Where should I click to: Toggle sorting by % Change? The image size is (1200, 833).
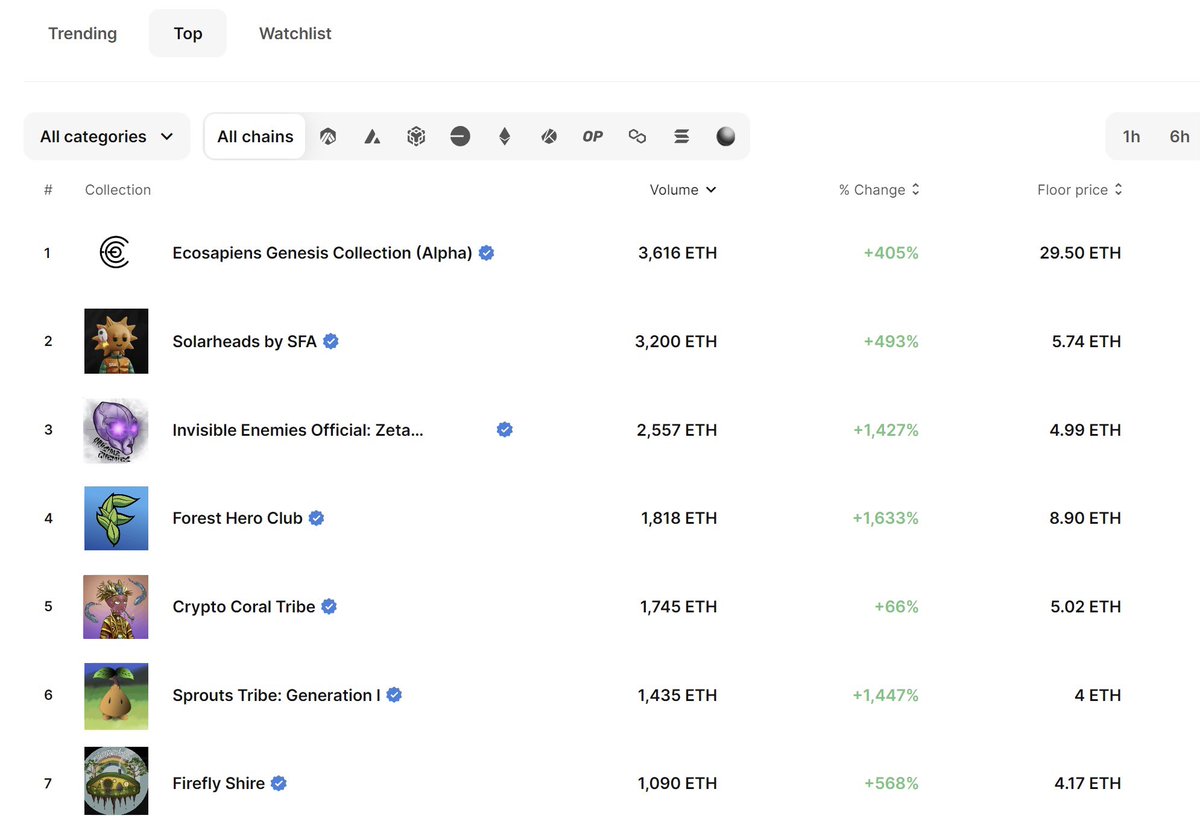point(879,189)
